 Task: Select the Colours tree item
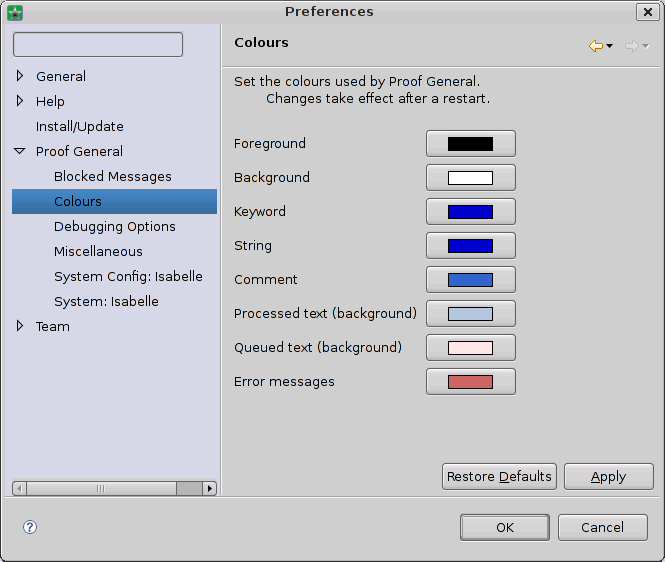(x=115, y=201)
